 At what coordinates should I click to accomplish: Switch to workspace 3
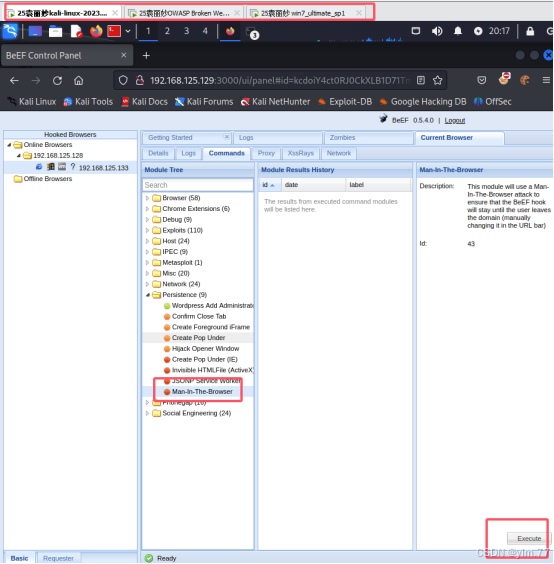186,31
